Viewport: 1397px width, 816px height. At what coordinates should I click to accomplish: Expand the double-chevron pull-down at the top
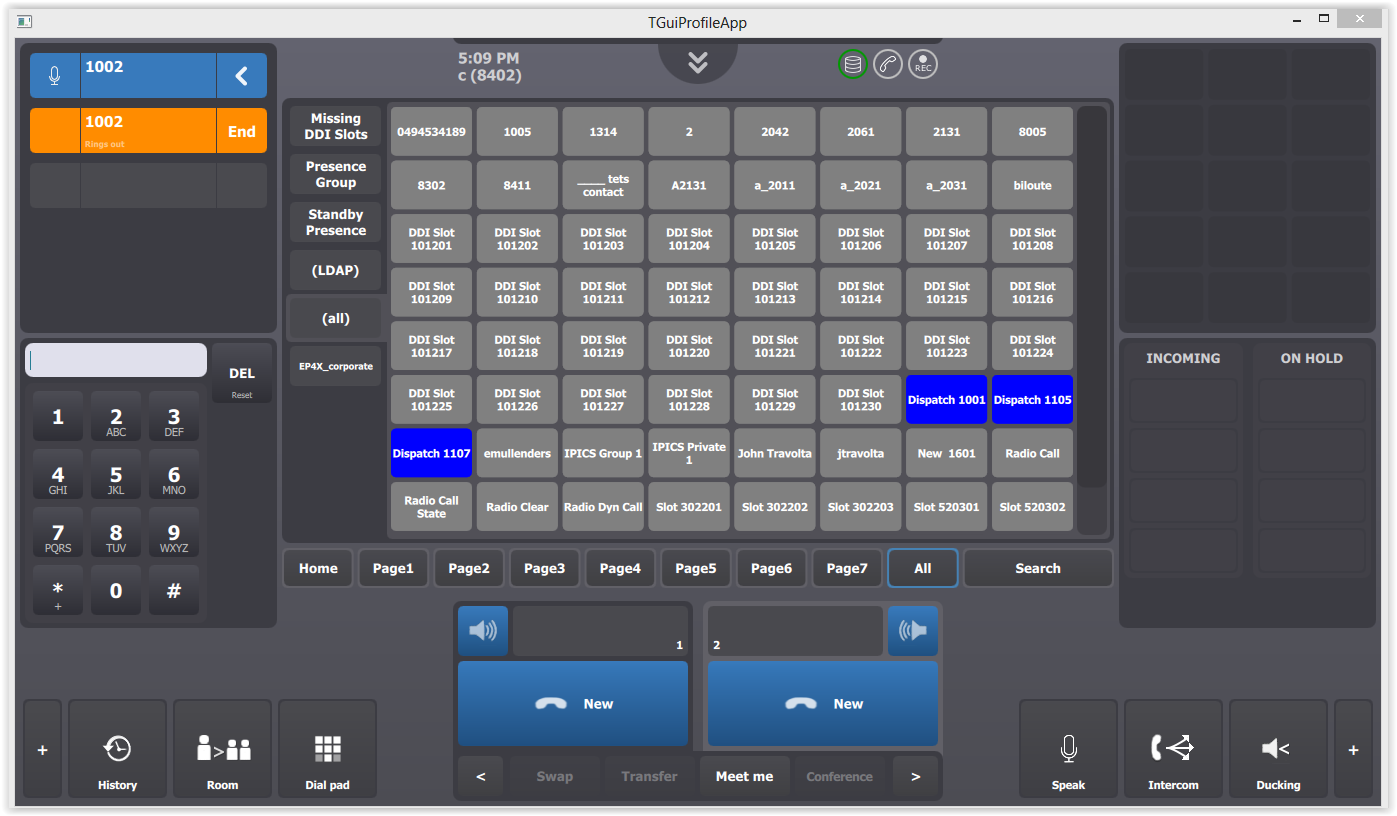[x=698, y=62]
